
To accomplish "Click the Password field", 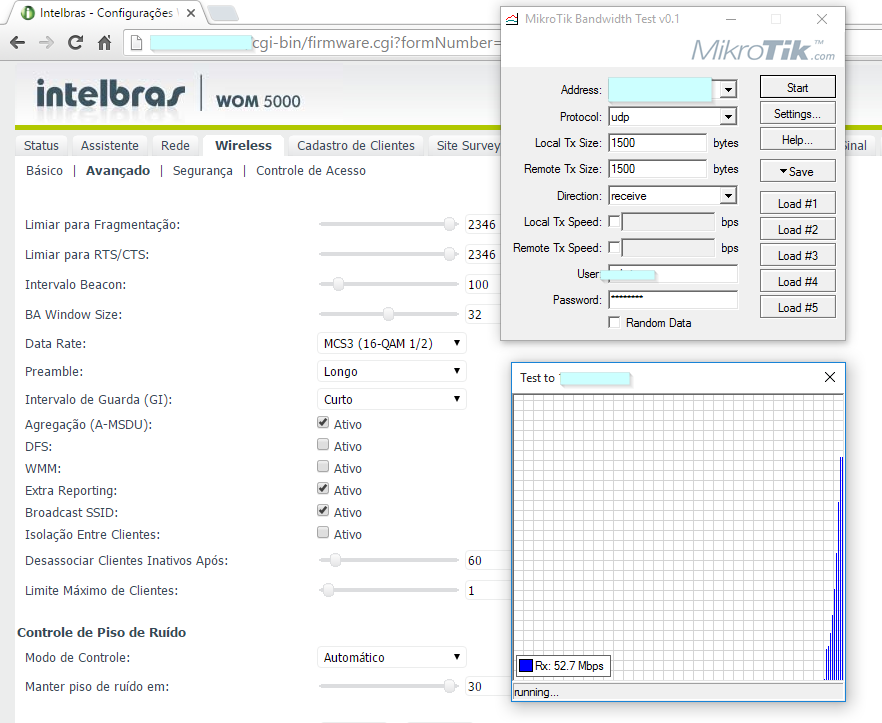I will coord(673,299).
